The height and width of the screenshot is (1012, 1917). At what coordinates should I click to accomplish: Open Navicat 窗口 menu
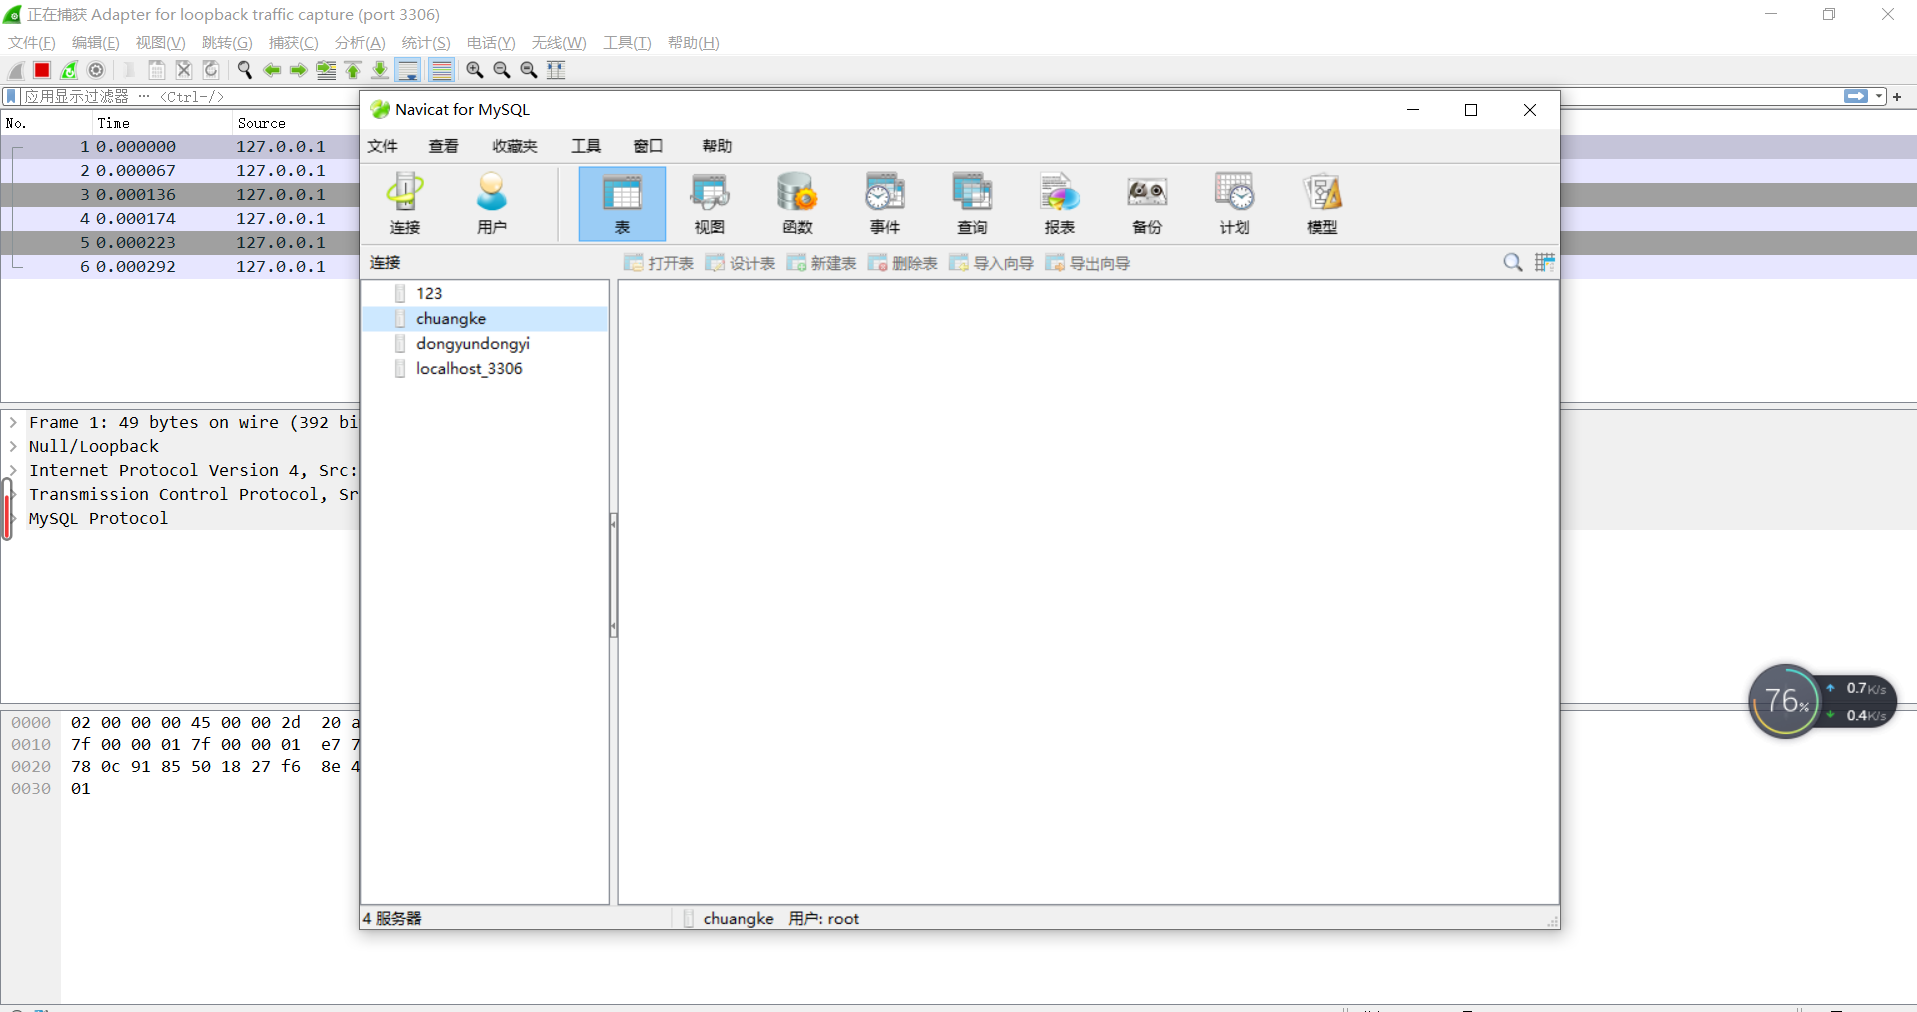click(x=648, y=146)
